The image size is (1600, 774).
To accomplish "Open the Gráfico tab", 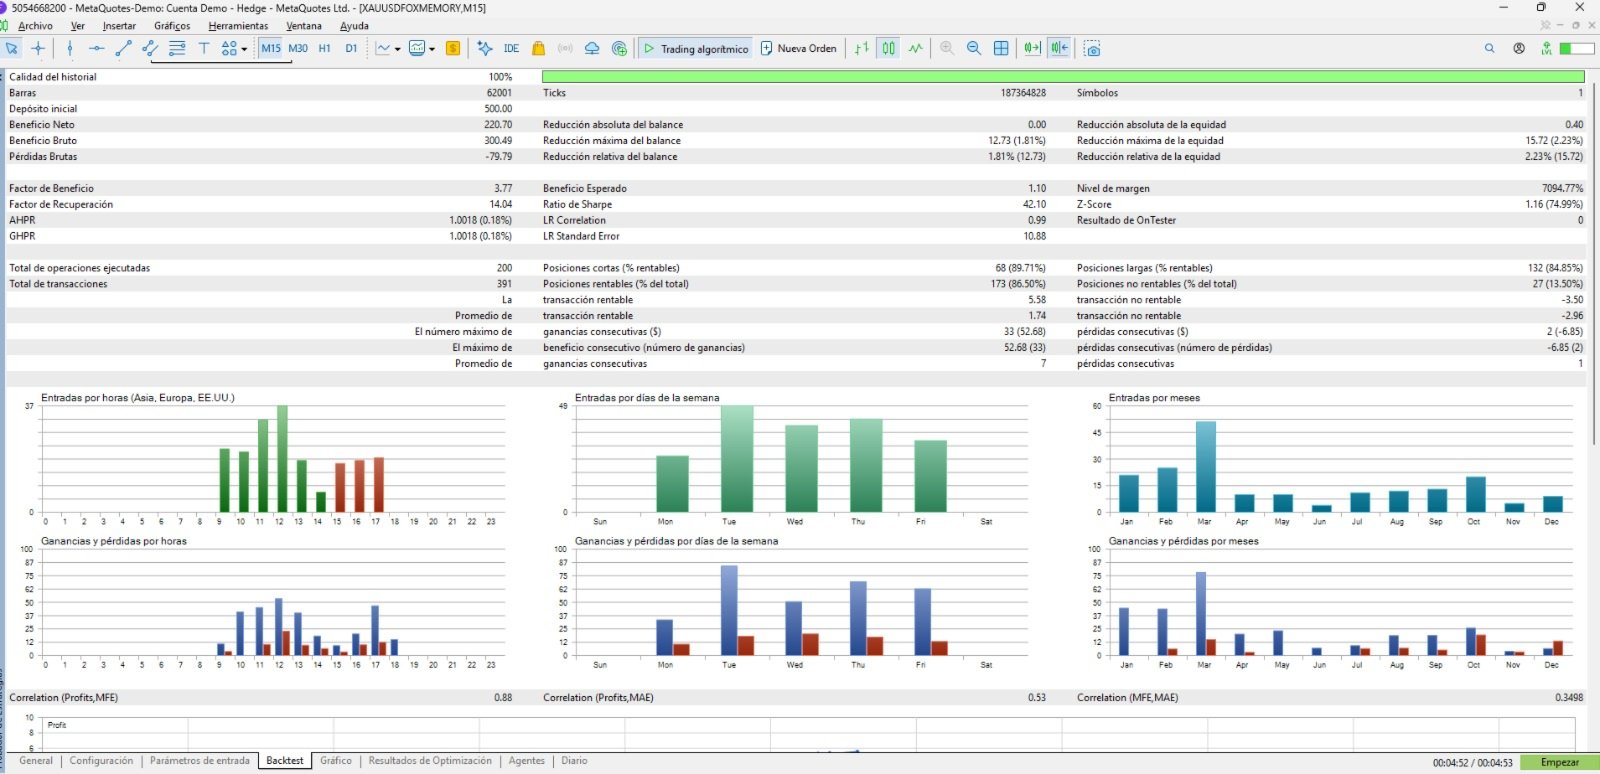I will click(x=336, y=761).
